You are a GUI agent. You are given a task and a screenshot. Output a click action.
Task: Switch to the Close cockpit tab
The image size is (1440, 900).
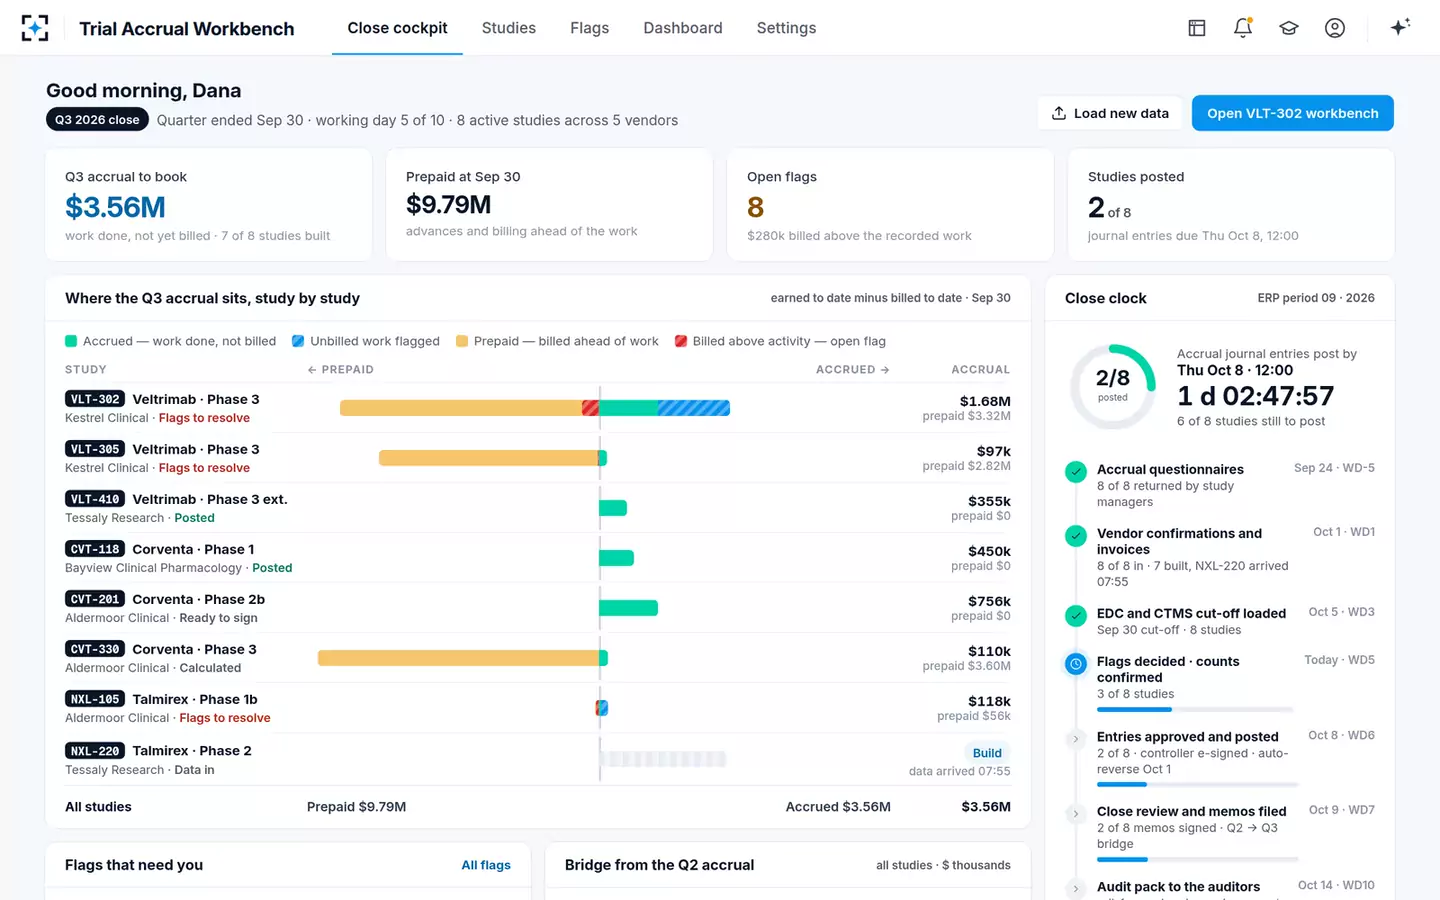coord(397,28)
